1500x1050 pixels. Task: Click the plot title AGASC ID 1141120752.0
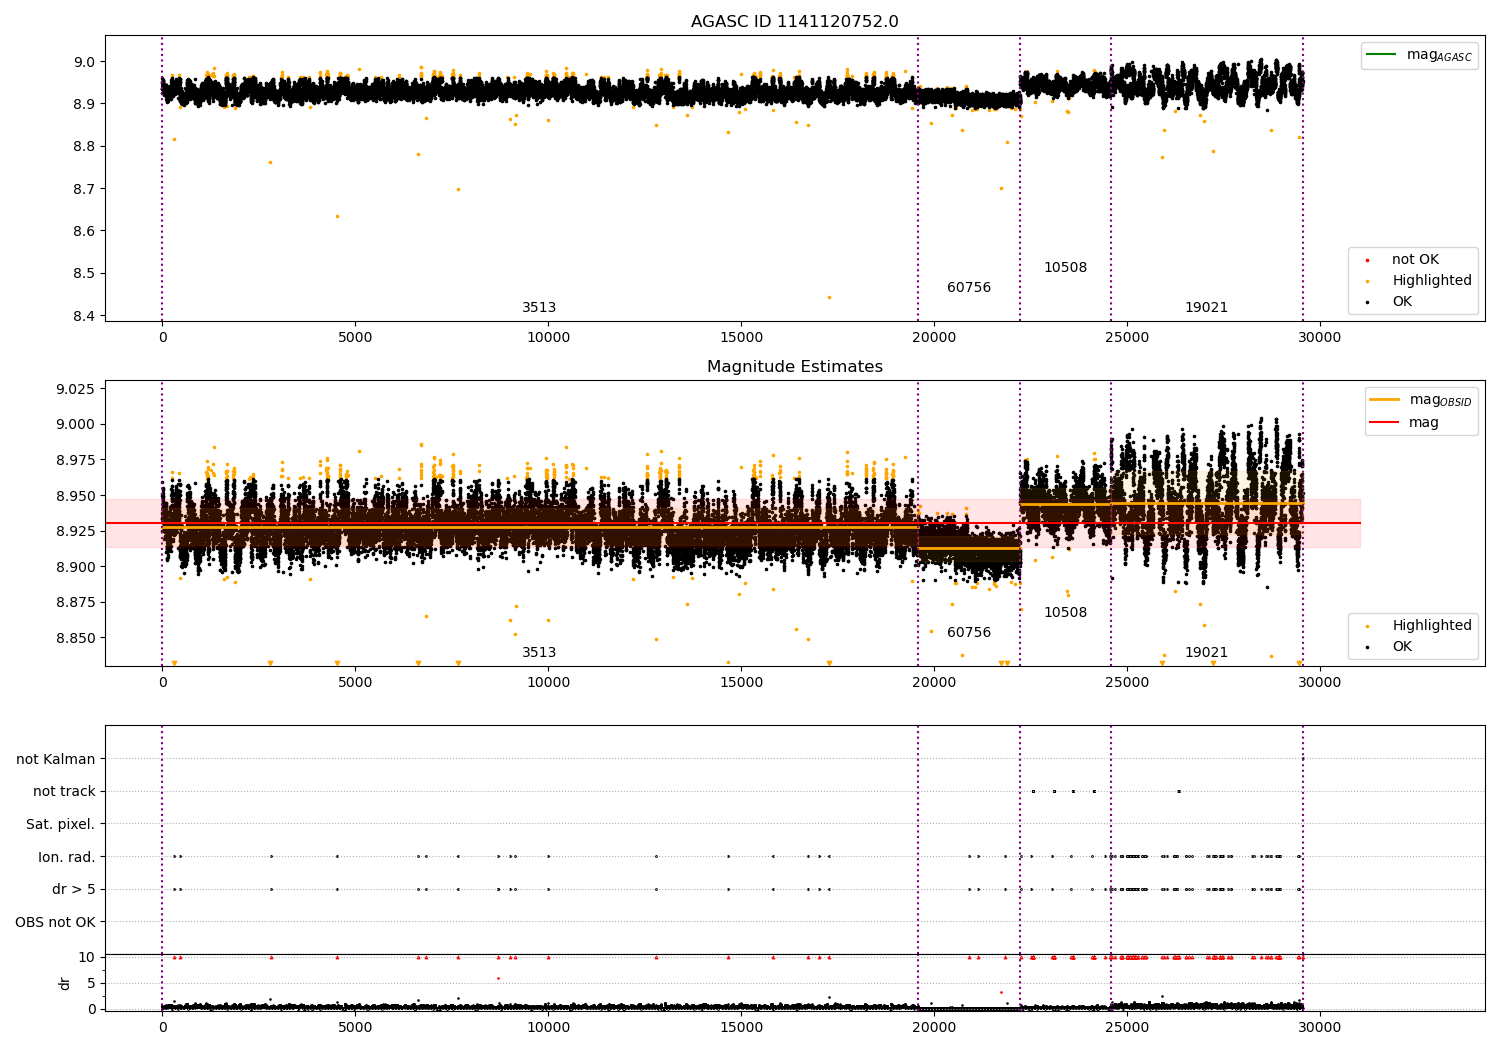pyautogui.click(x=794, y=22)
